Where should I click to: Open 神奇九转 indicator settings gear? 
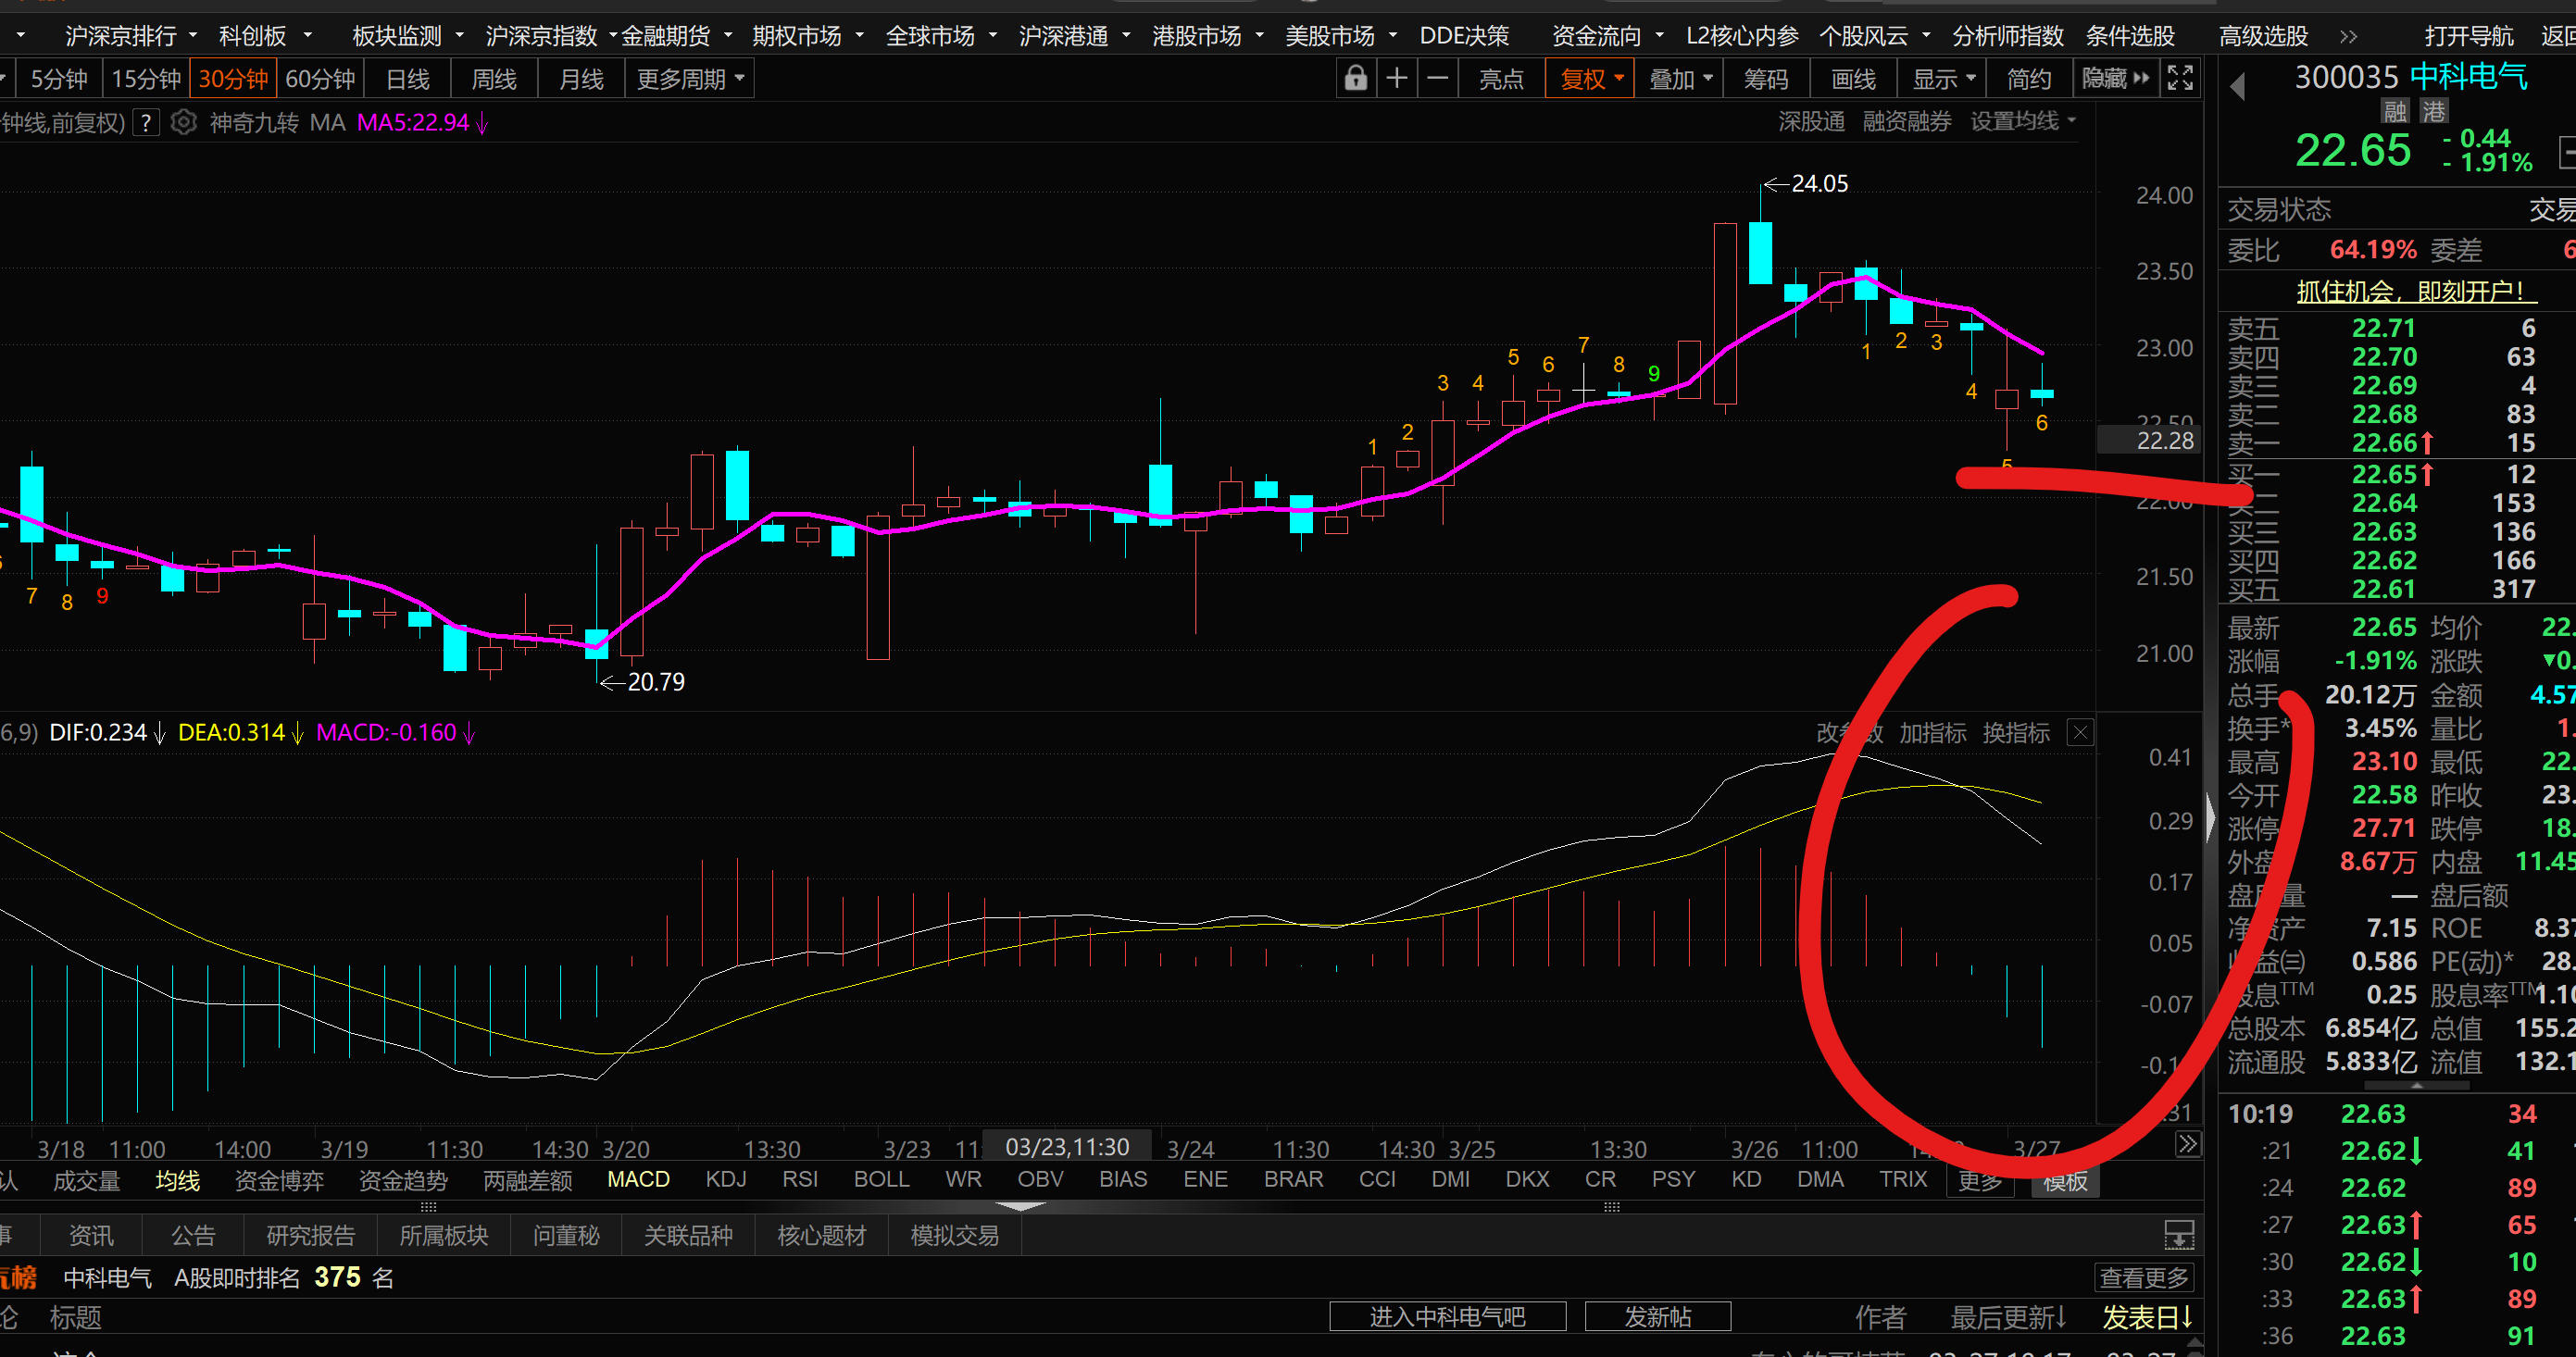(183, 122)
